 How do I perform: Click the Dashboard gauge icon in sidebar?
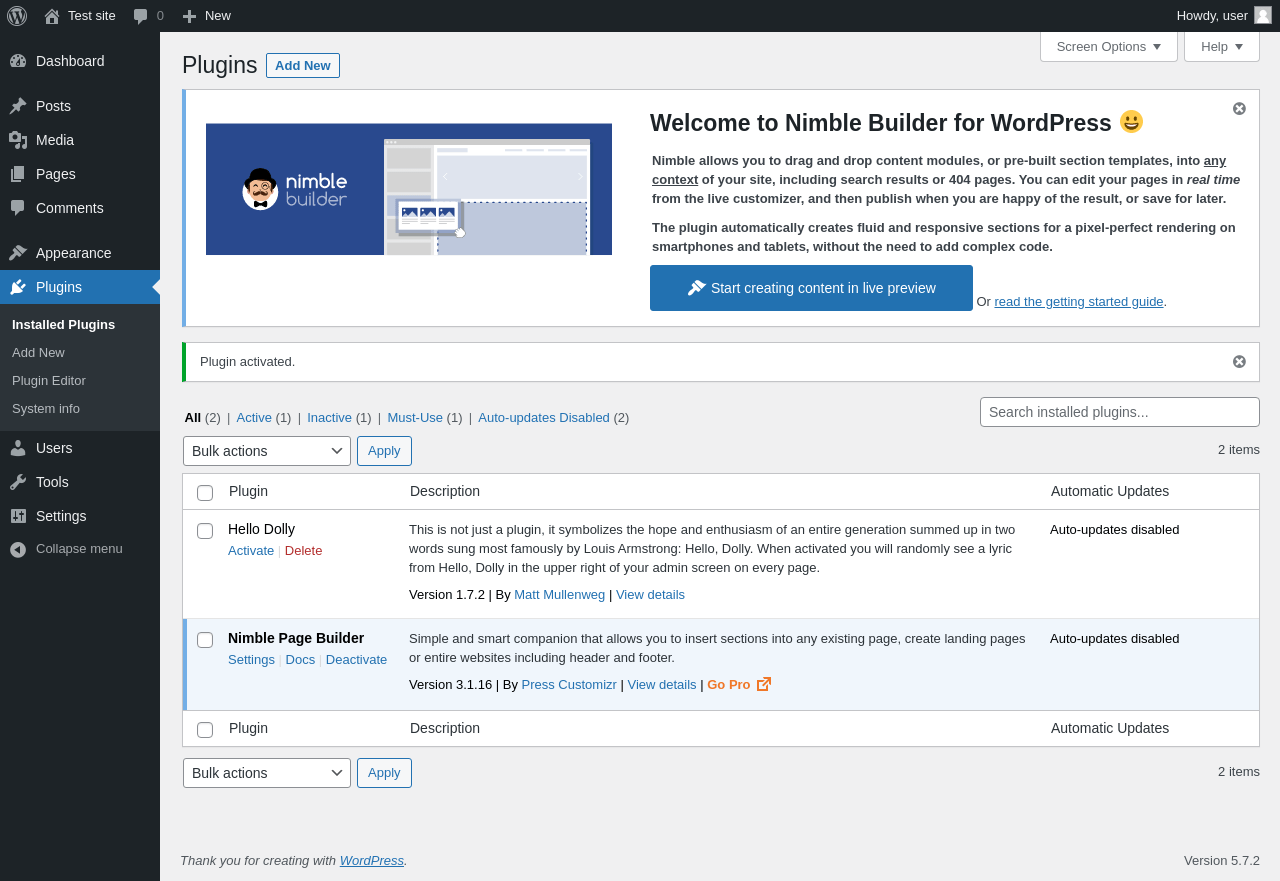click(x=18, y=61)
